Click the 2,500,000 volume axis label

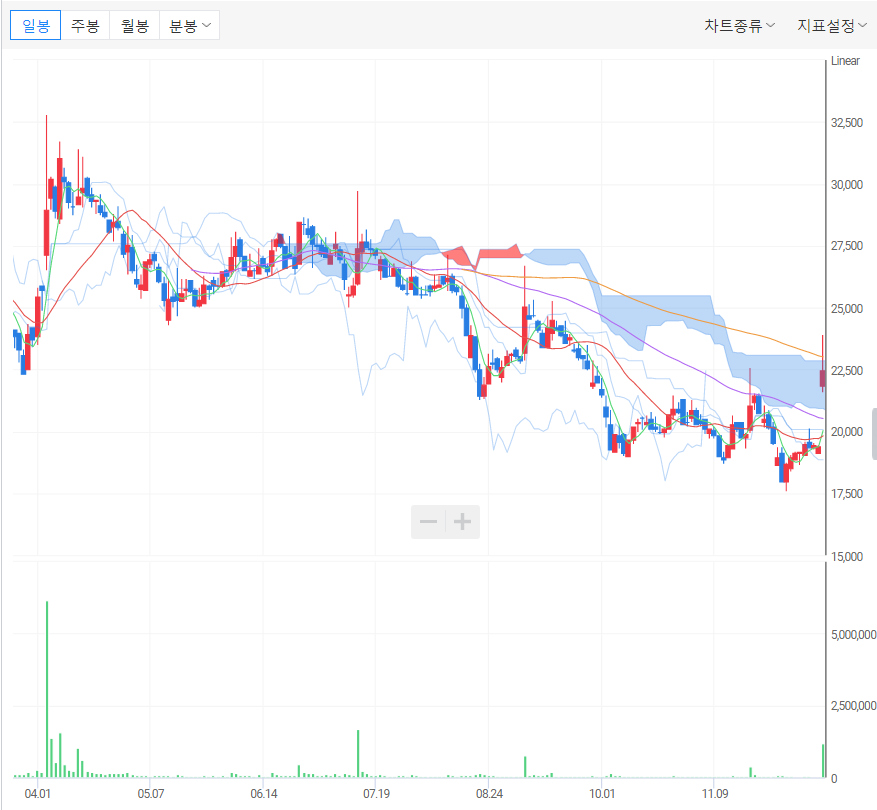[854, 706]
